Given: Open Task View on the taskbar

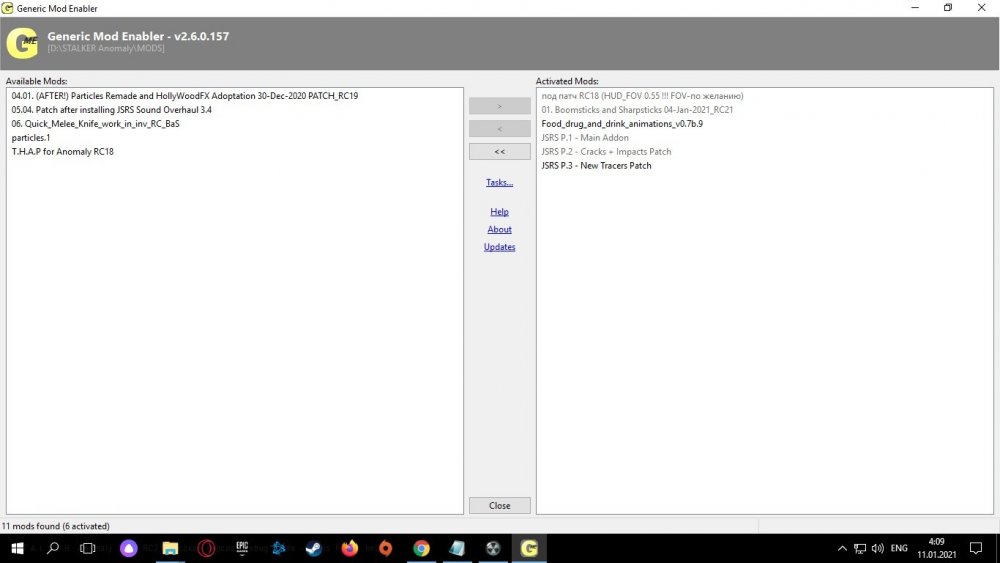Looking at the screenshot, I should (x=88, y=548).
